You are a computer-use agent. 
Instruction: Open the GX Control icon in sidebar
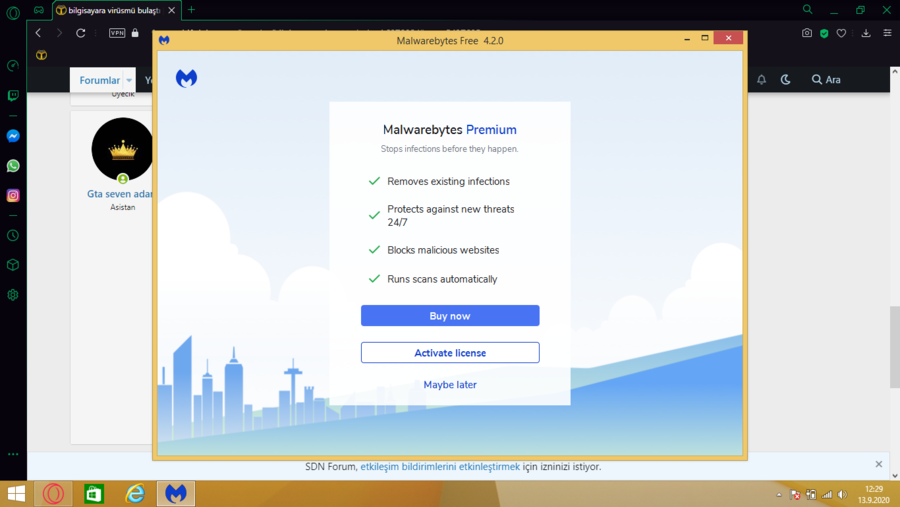coord(13,66)
